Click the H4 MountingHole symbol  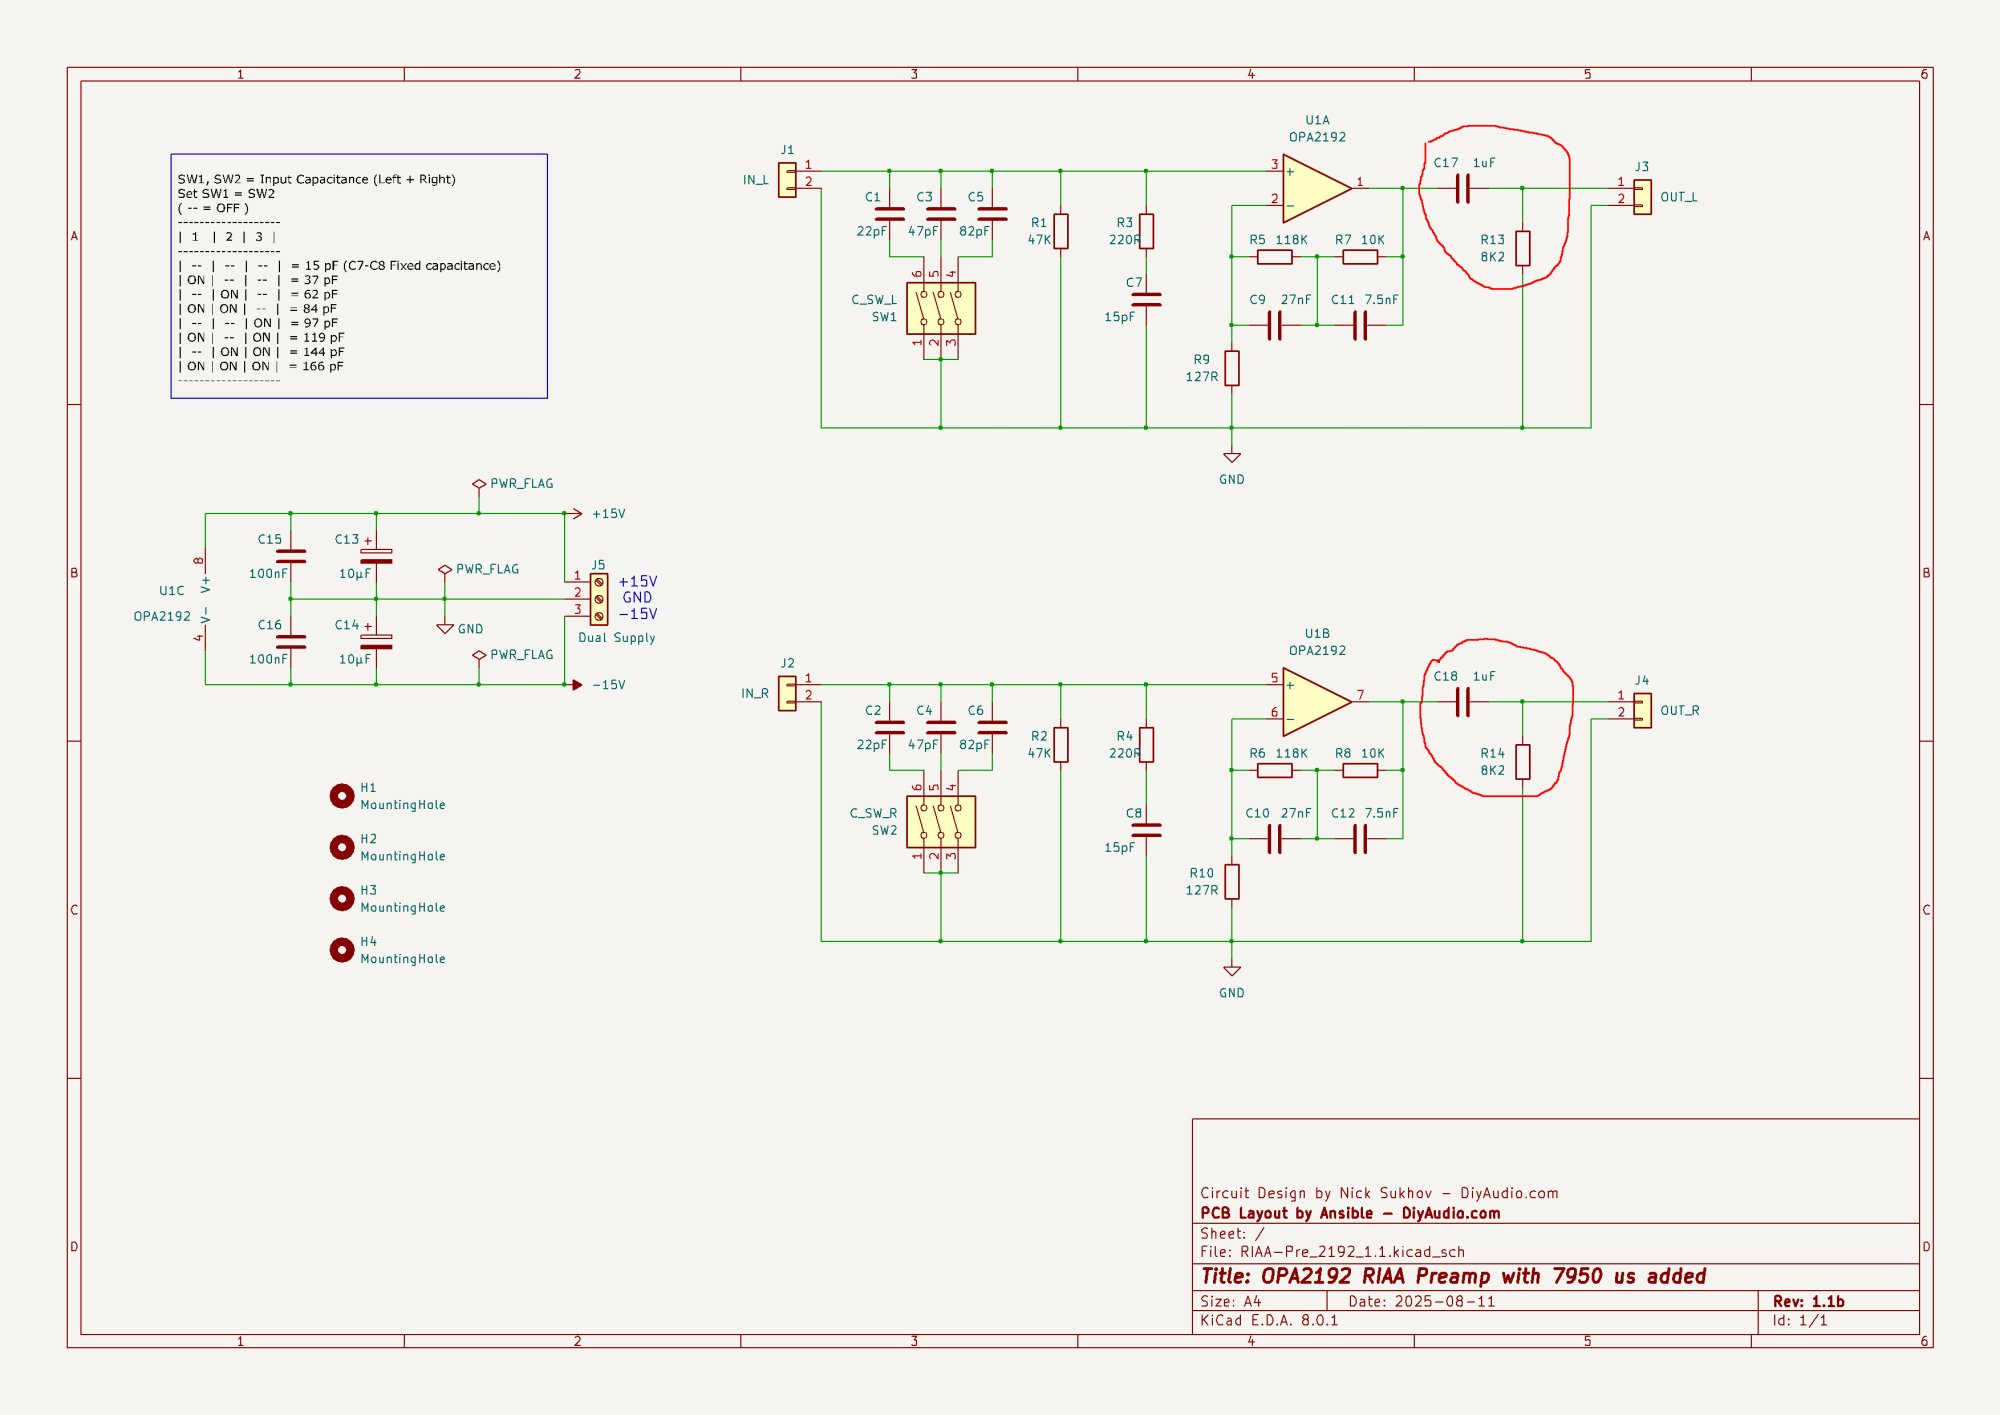[342, 950]
